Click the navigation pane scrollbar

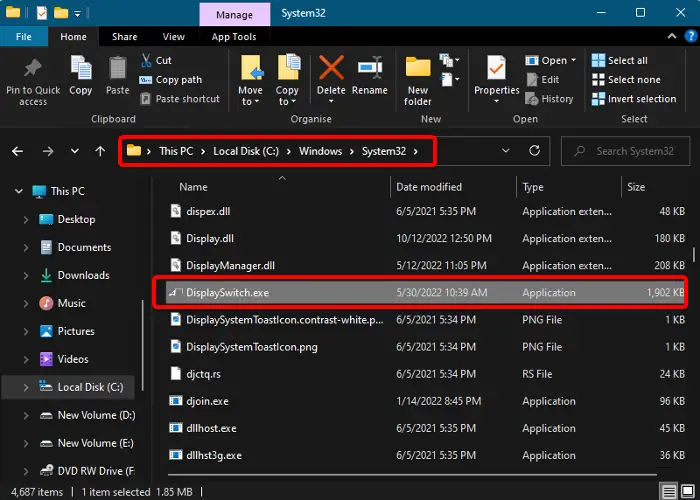pyautogui.click(x=143, y=346)
